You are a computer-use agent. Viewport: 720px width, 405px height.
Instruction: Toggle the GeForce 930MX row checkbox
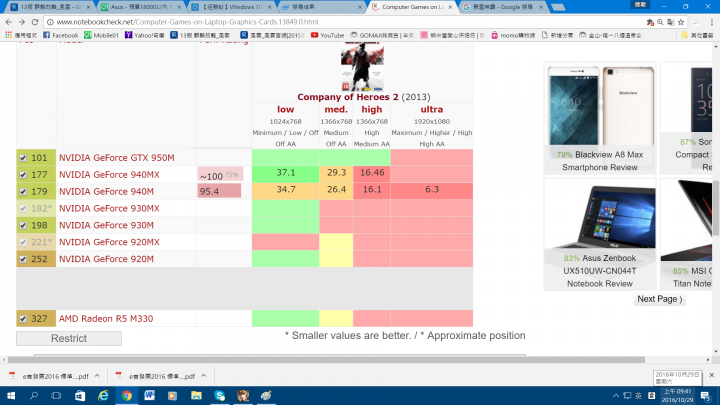tap(23, 208)
